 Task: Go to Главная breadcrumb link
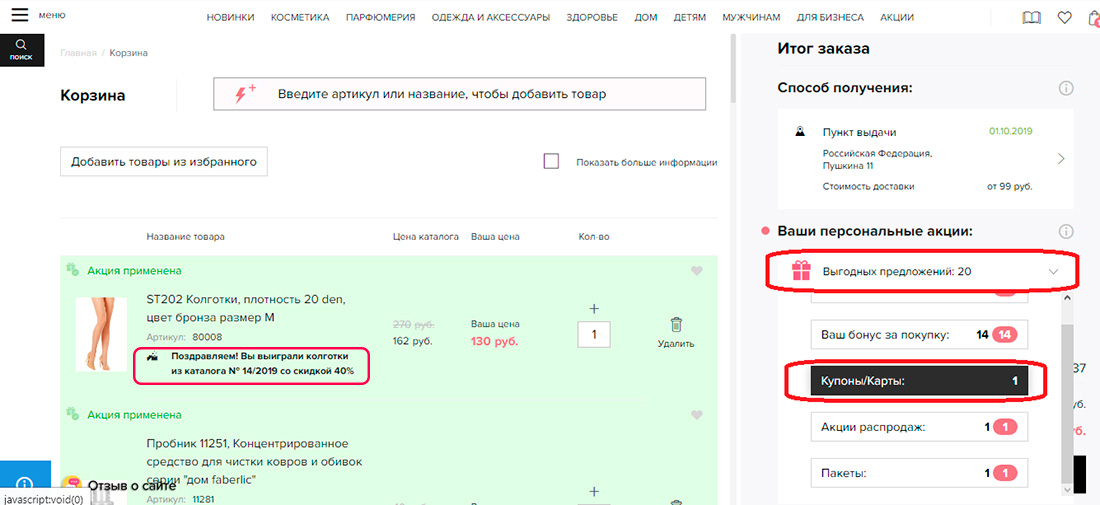click(77, 53)
